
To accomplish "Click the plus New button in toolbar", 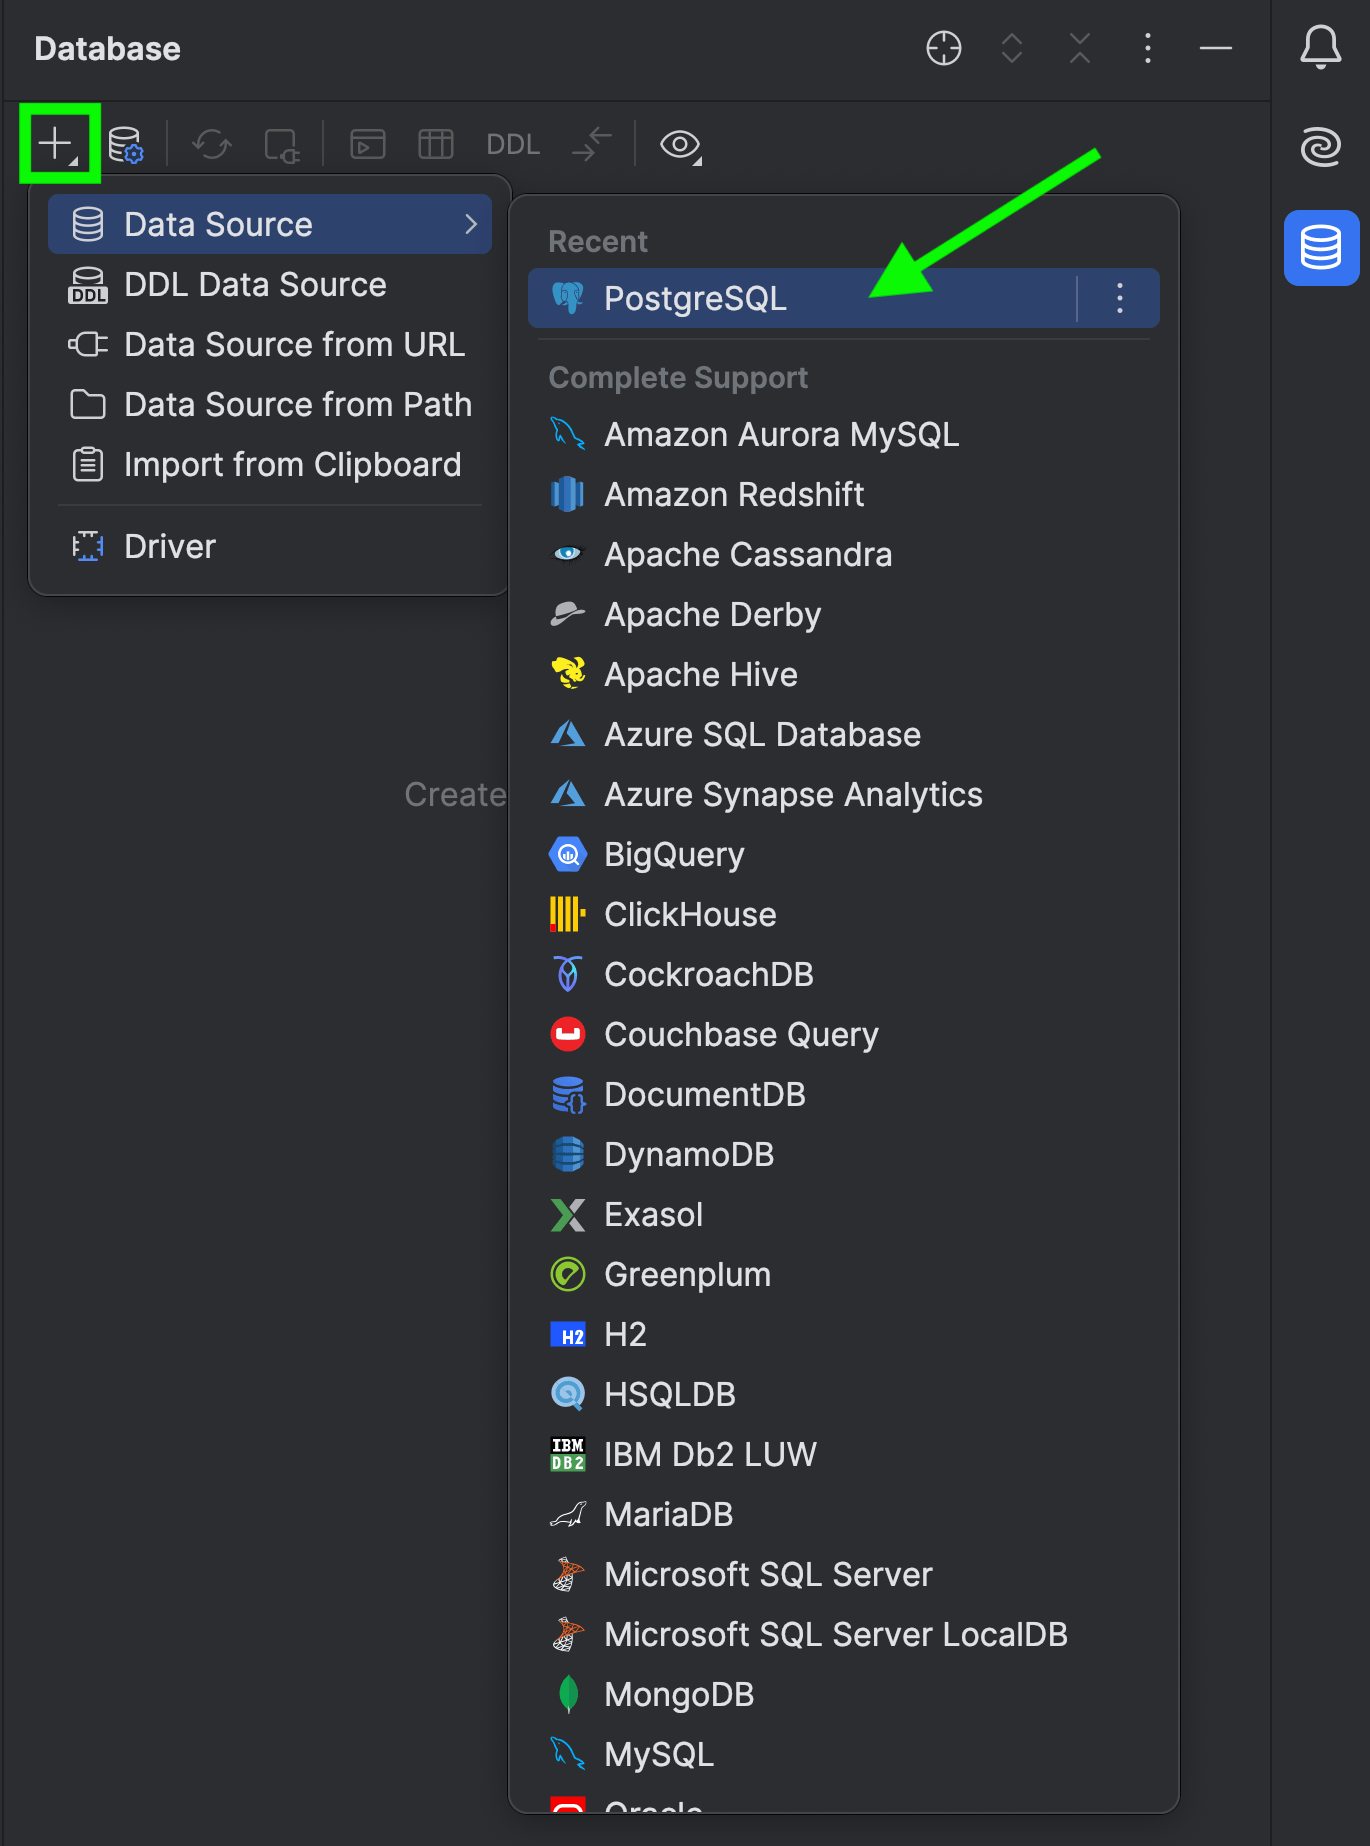I will (x=57, y=144).
